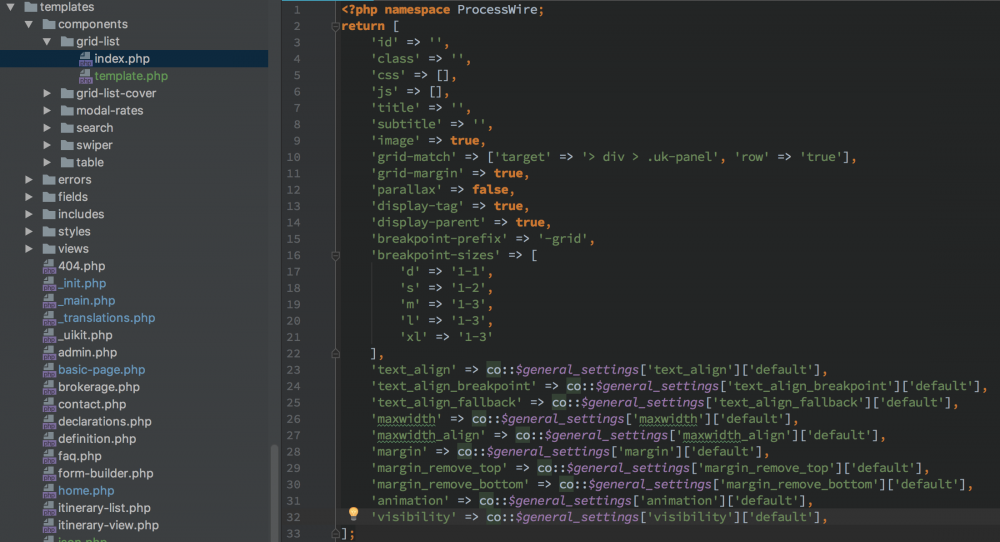
Task: Click the file icon next to 404.php
Action: point(49,266)
